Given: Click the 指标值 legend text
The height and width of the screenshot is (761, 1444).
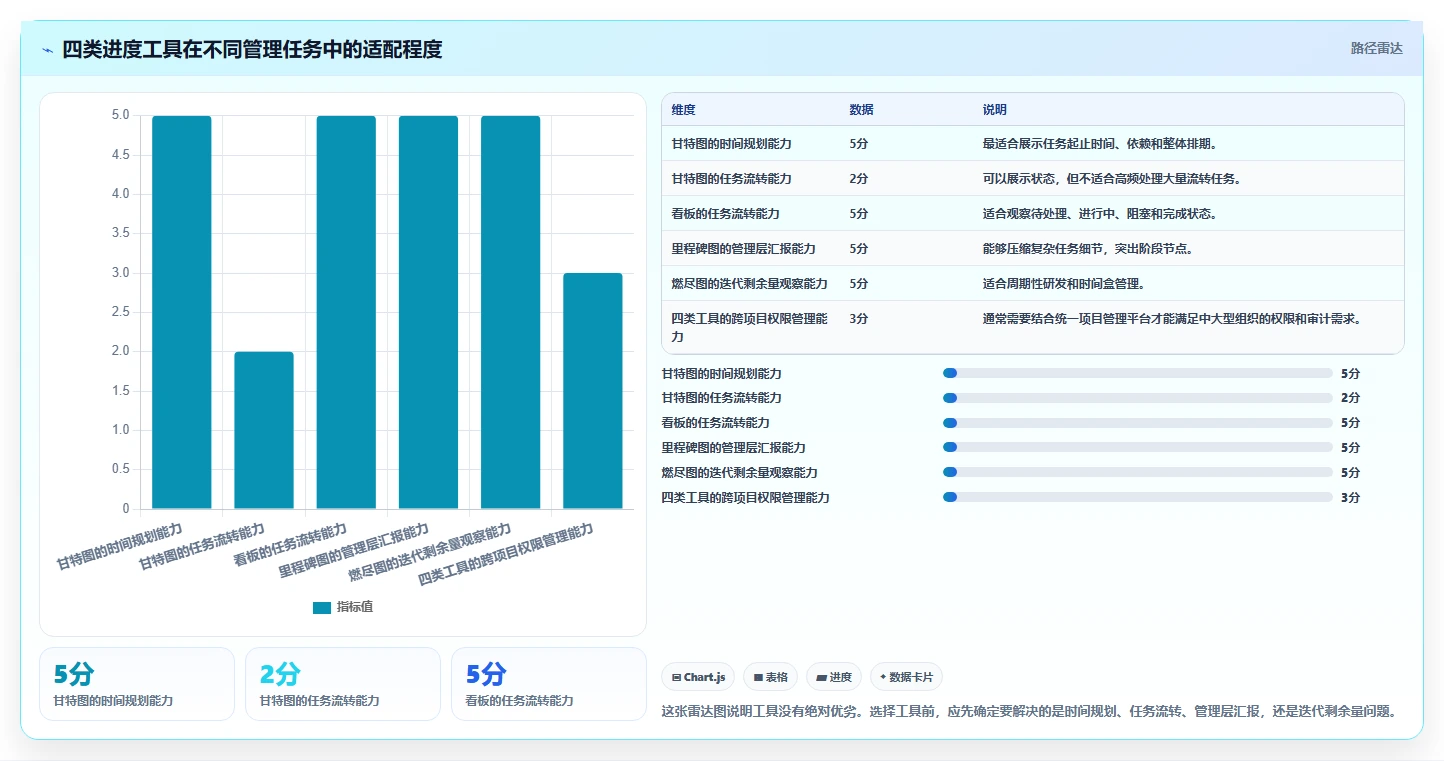Looking at the screenshot, I should click(355, 608).
